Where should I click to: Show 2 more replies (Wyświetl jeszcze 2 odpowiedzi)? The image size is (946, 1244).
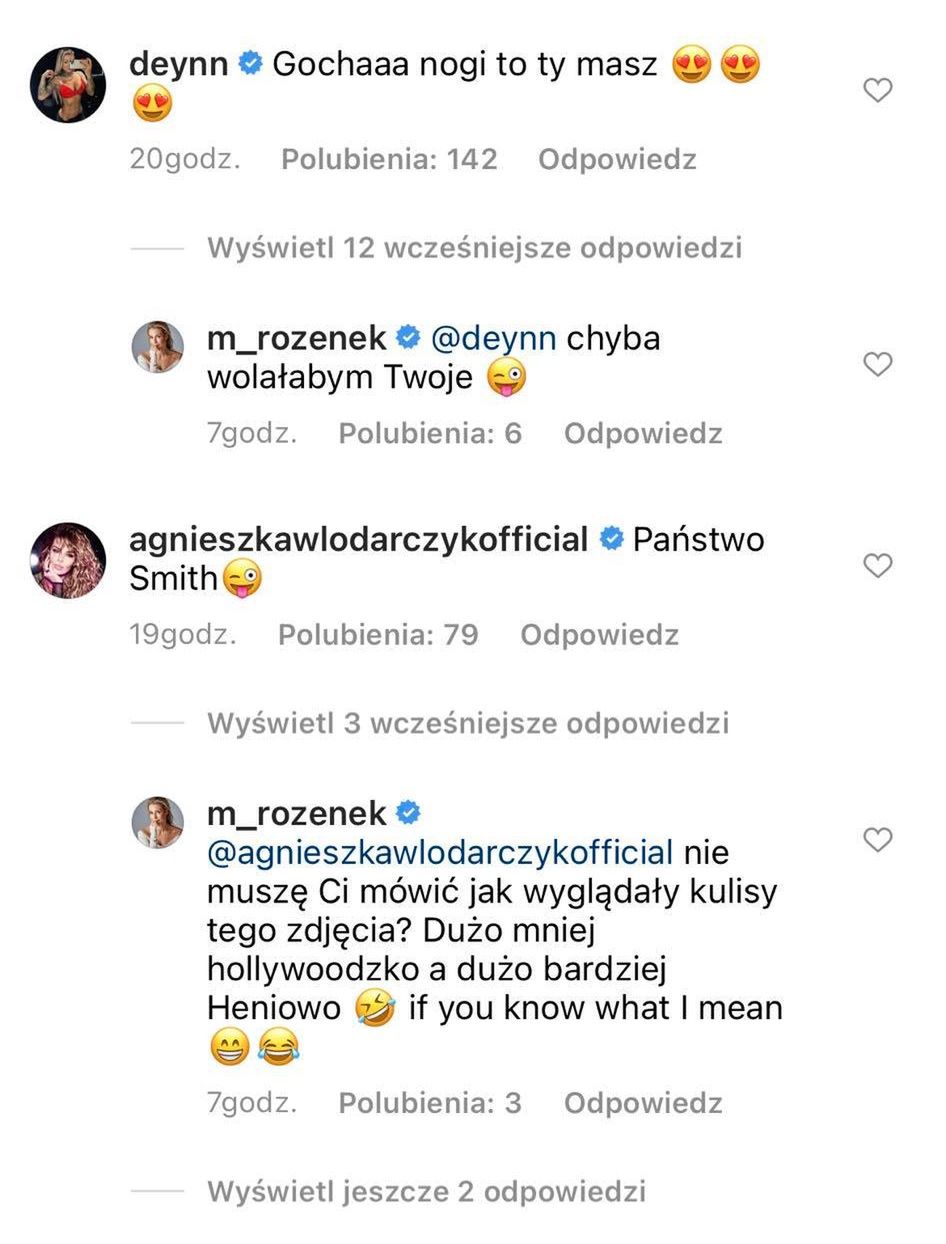click(426, 1191)
